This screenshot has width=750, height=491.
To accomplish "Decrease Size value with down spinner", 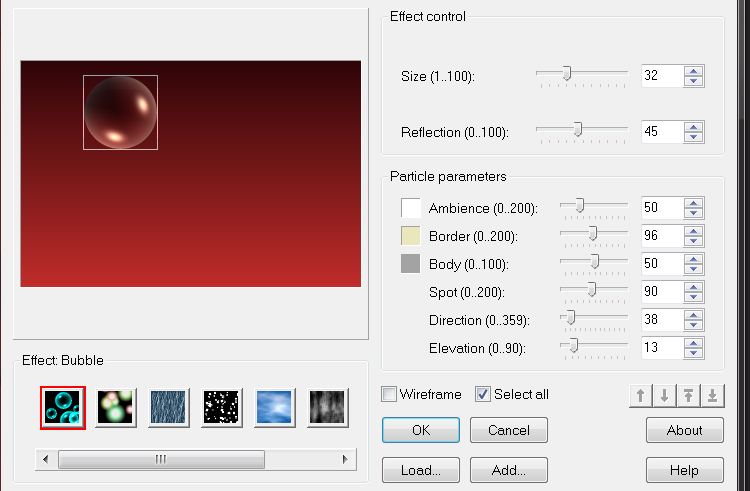I will [x=694, y=81].
